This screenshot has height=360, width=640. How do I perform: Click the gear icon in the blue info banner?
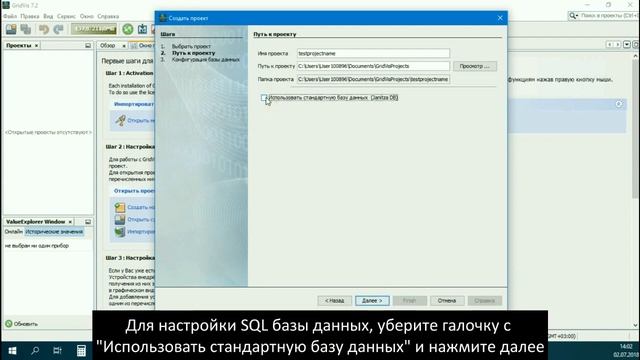[619, 104]
